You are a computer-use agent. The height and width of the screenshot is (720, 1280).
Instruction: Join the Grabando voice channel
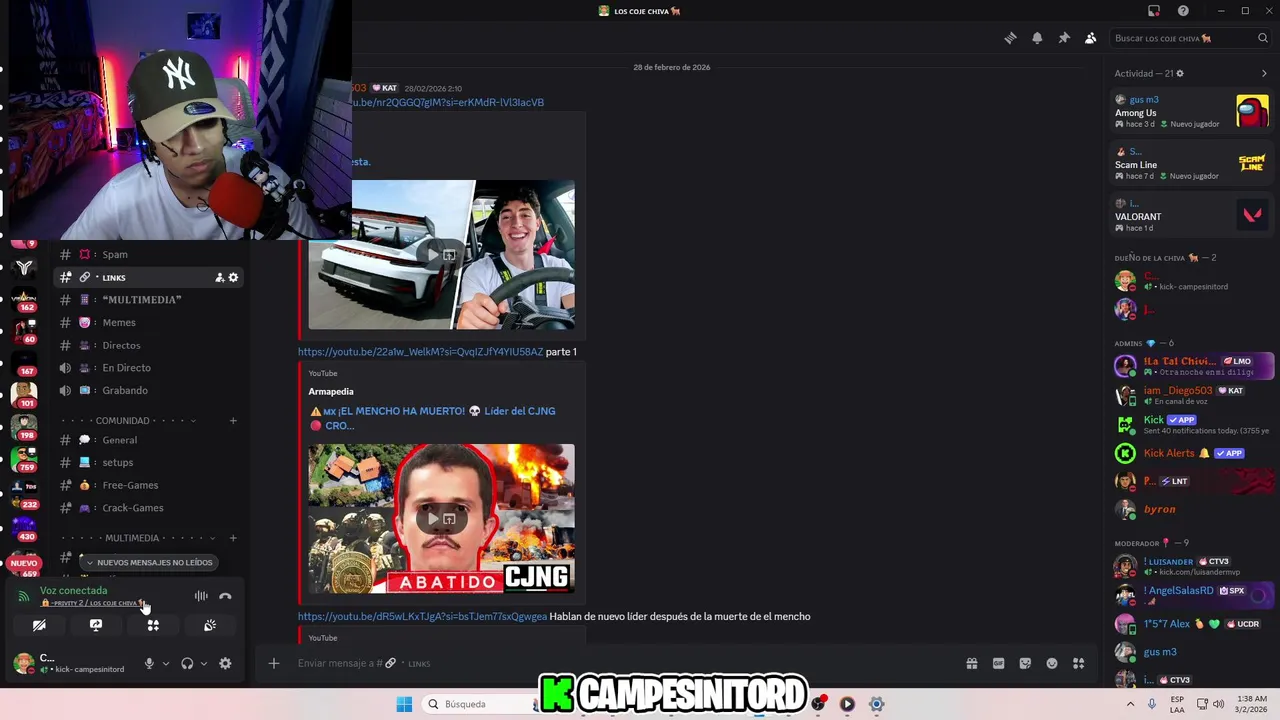pos(149,390)
